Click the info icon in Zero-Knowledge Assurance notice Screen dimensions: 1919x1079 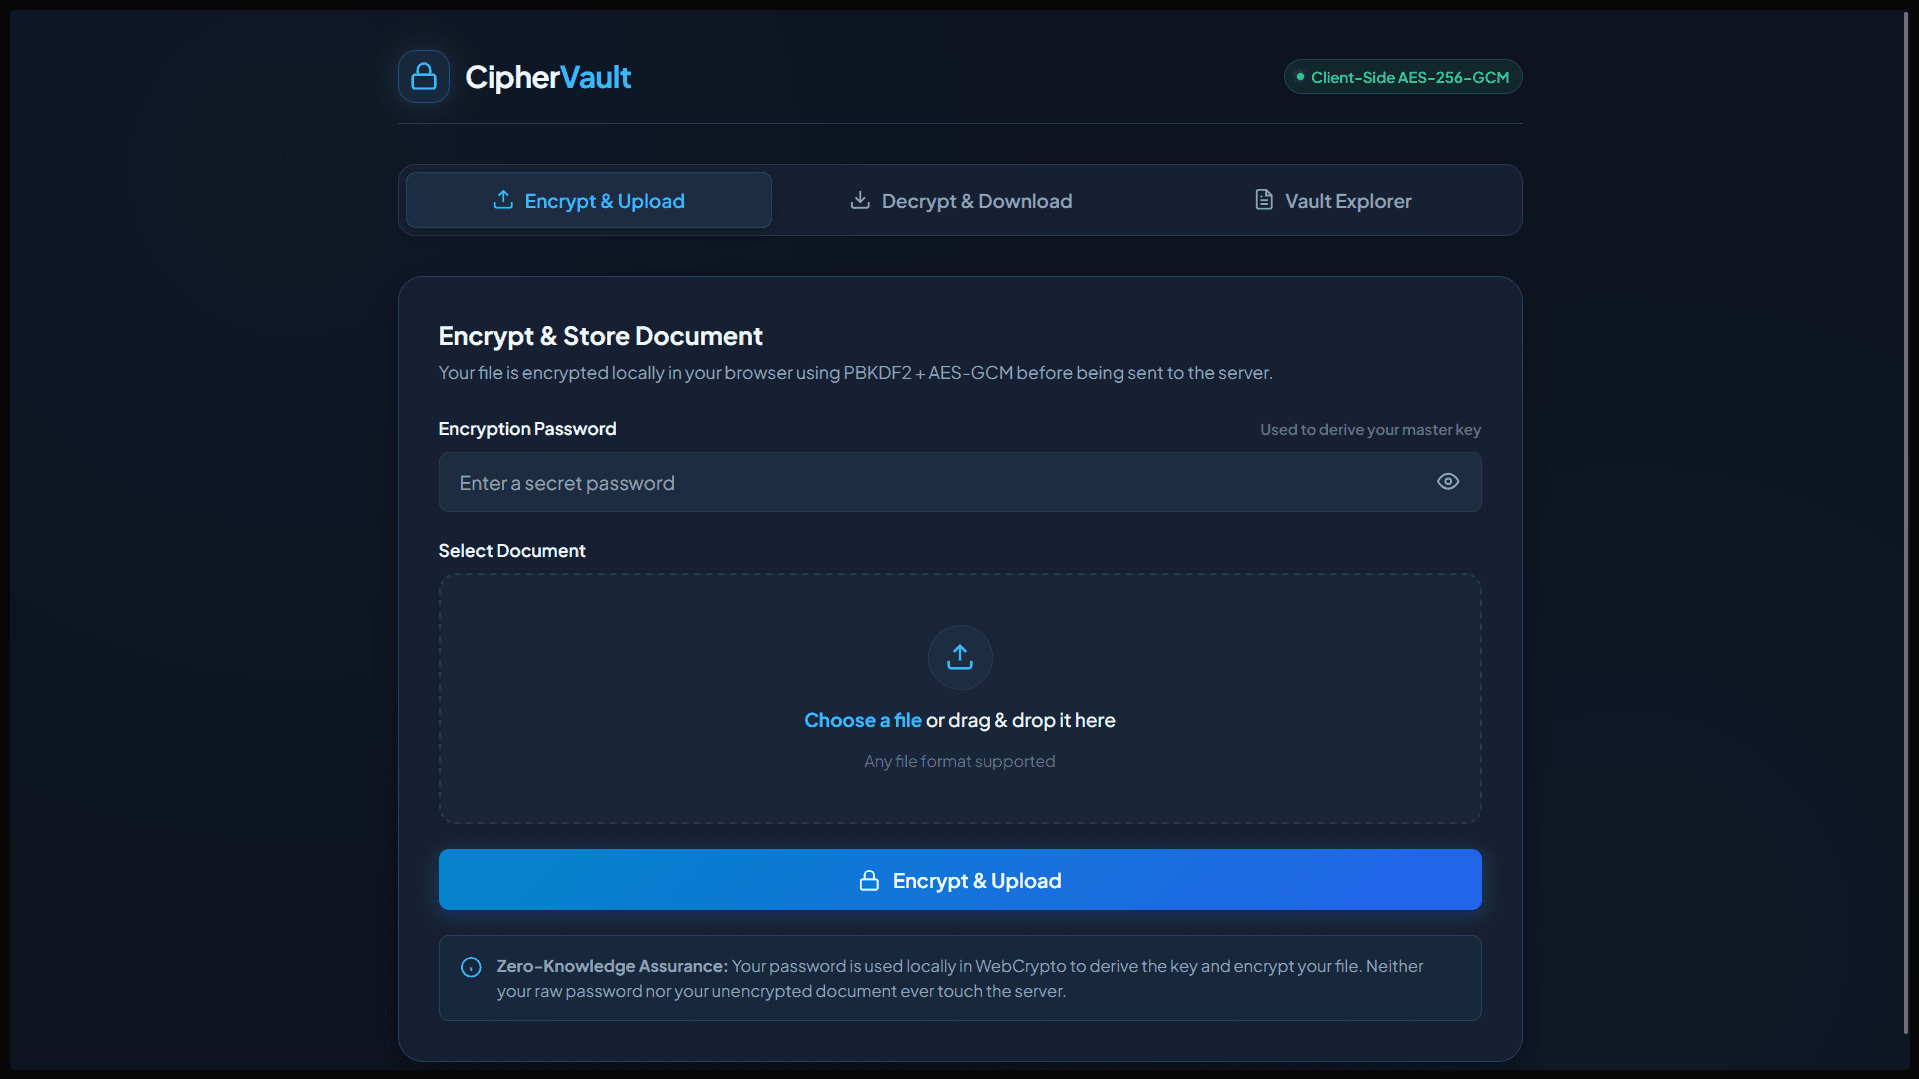(x=471, y=967)
